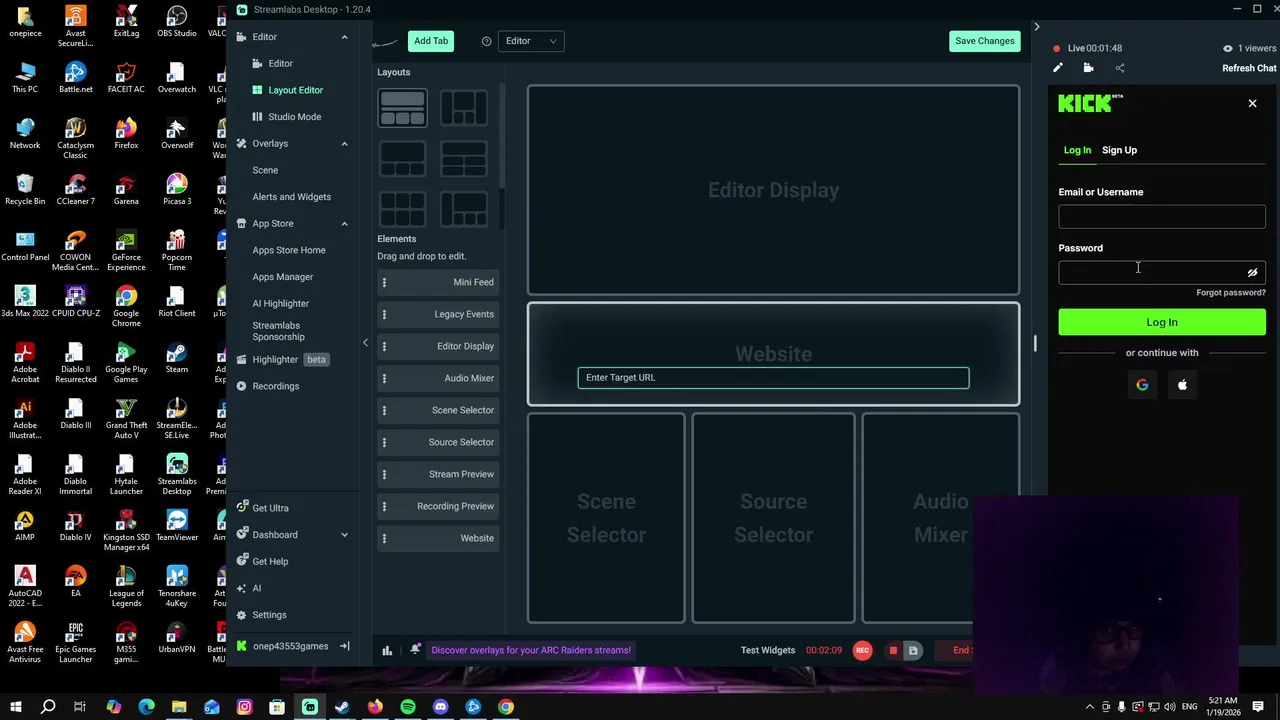This screenshot has height=720, width=1280.
Task: Collapse the side navigation with the chevron
Action: [x=365, y=343]
